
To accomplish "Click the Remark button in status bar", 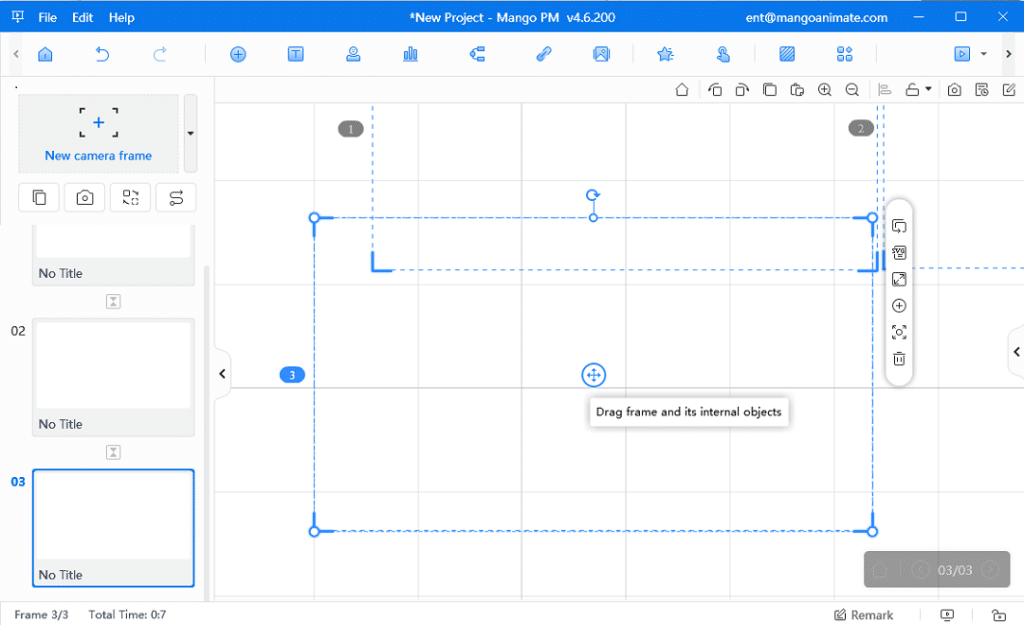I will [864, 614].
